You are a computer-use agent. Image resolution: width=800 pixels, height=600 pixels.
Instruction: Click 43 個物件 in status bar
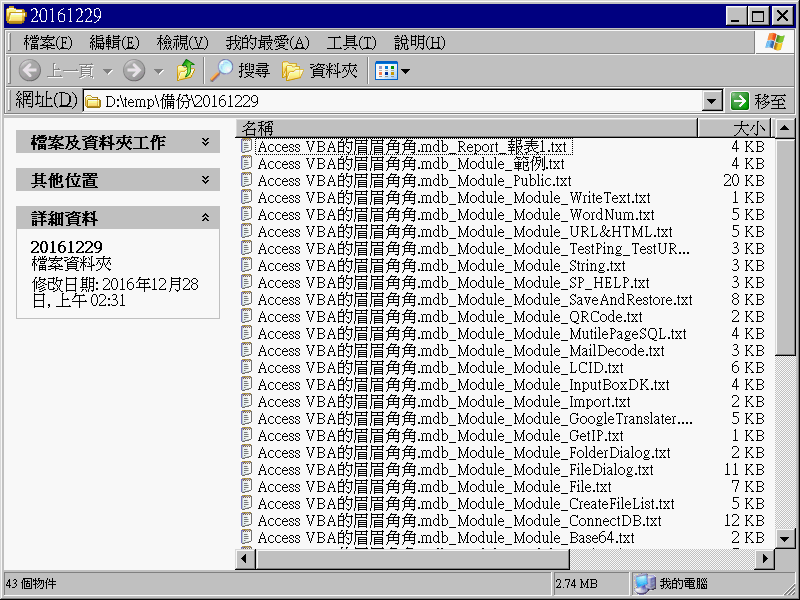31,584
